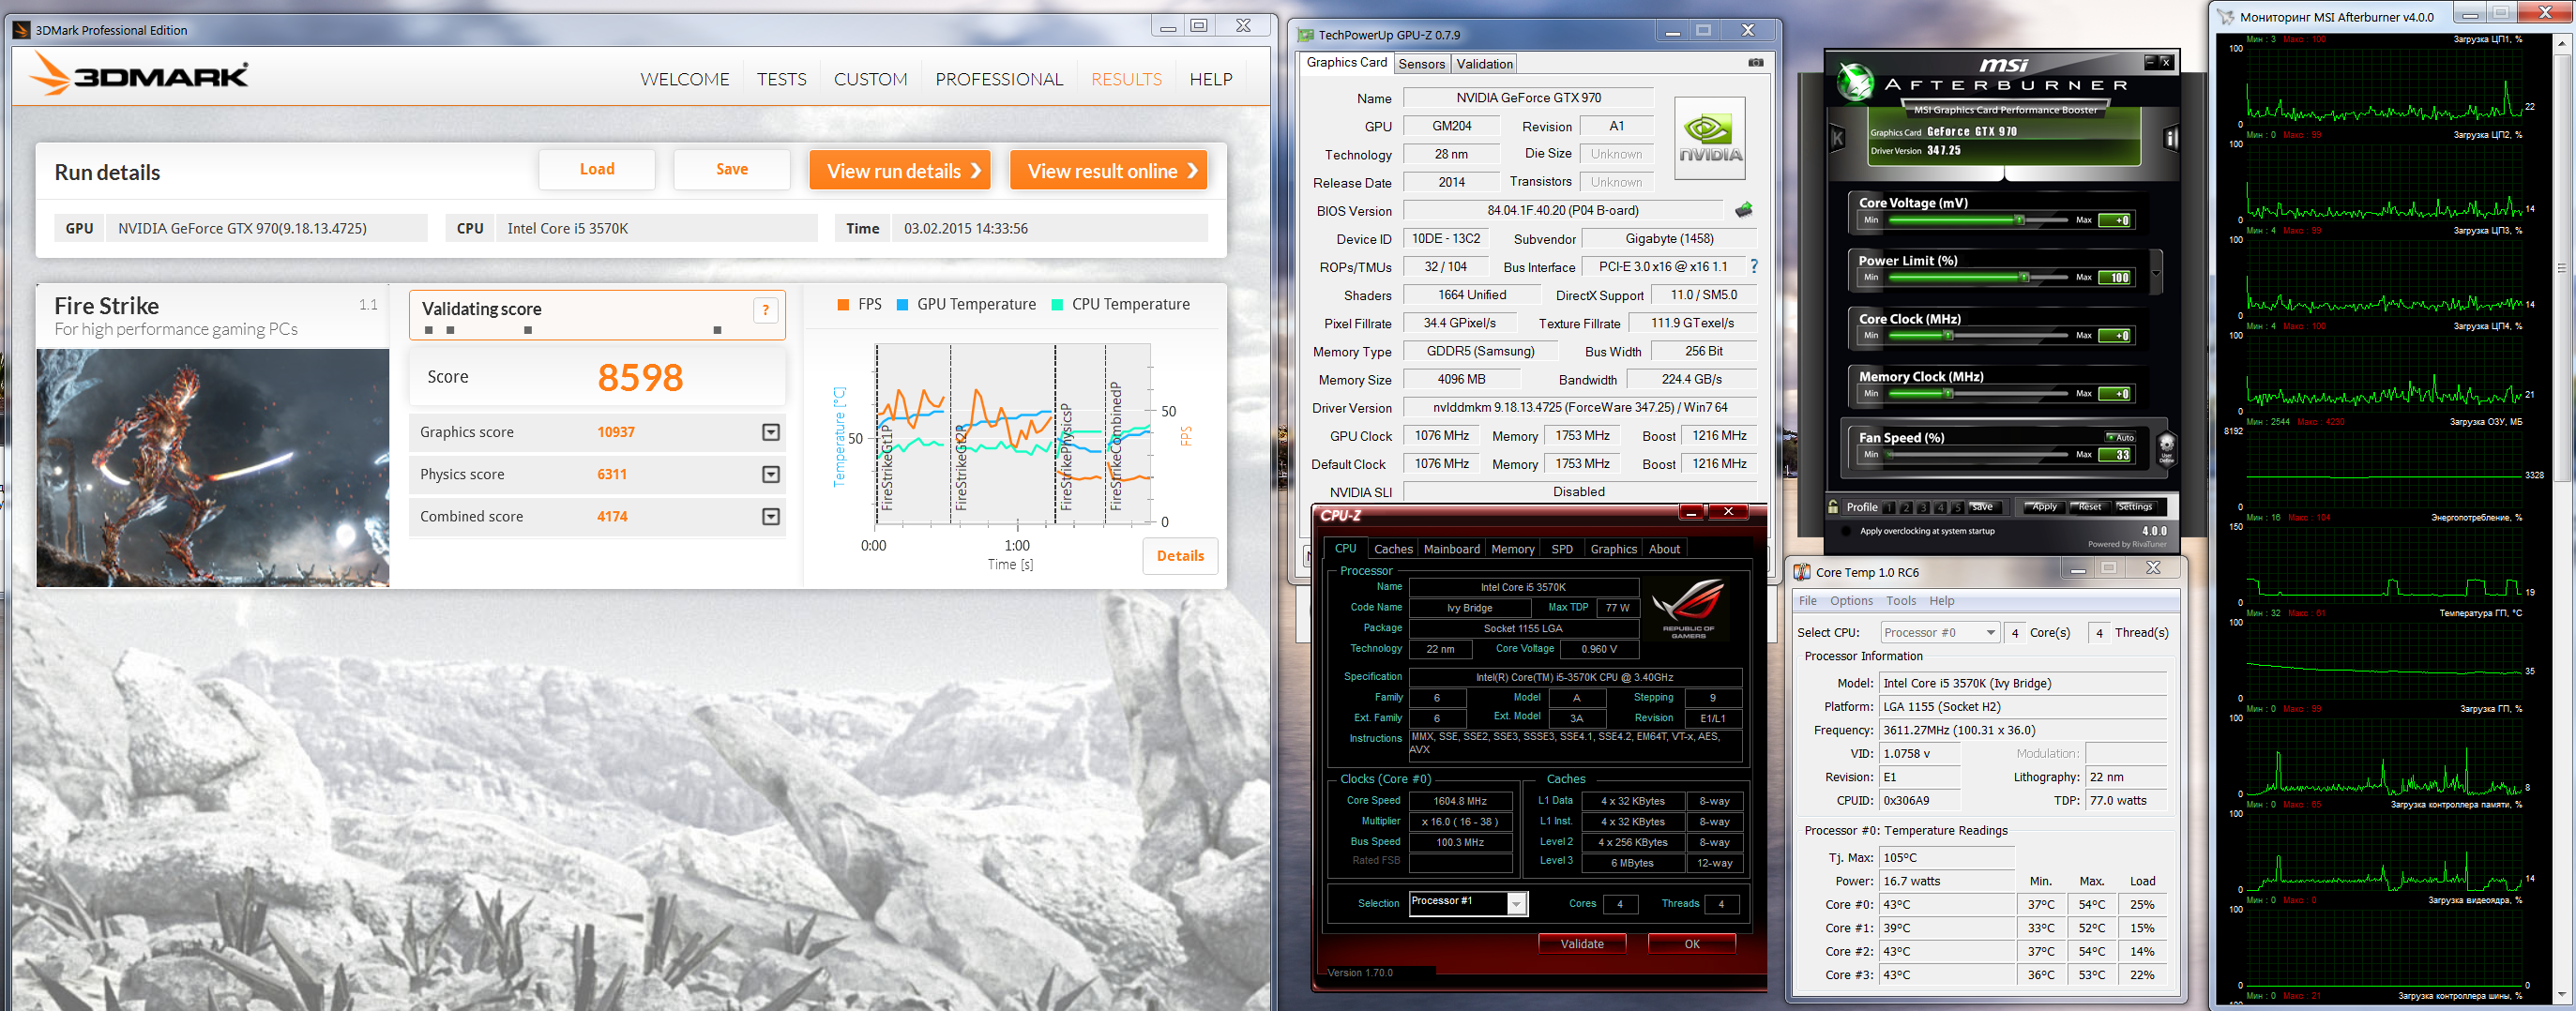Click the Save button in Run details
The height and width of the screenshot is (1011, 2576).
[732, 170]
